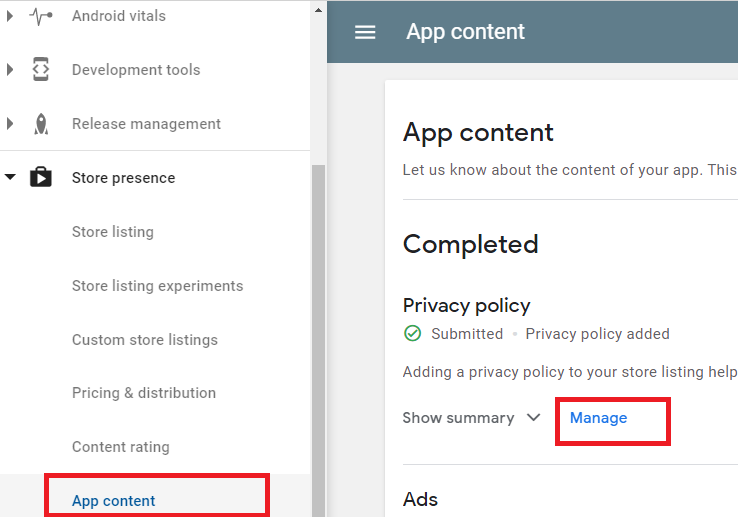Open the Store listing page
Viewport: 738px width, 517px height.
[x=113, y=232]
